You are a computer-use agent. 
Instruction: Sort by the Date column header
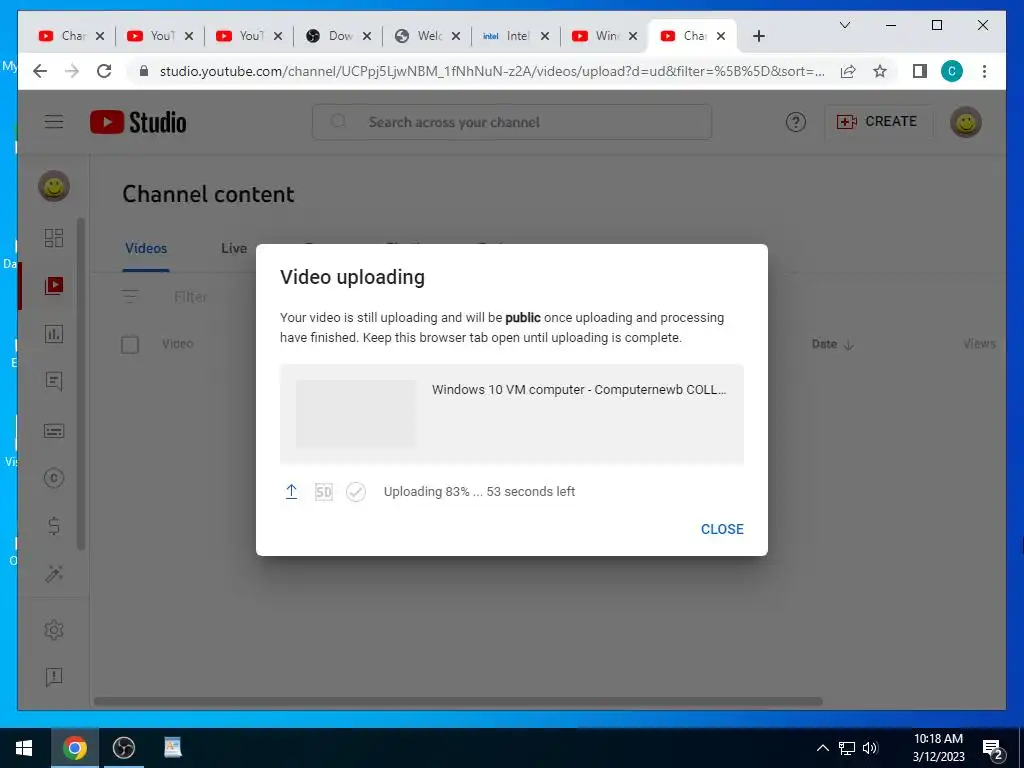point(832,344)
